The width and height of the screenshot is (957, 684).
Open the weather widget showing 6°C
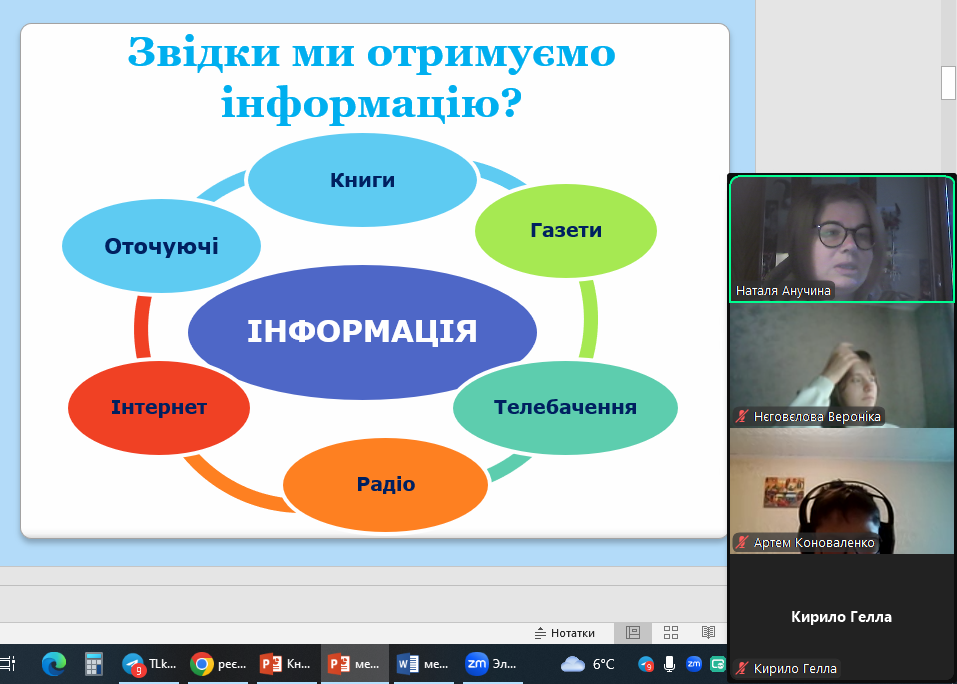pos(588,664)
